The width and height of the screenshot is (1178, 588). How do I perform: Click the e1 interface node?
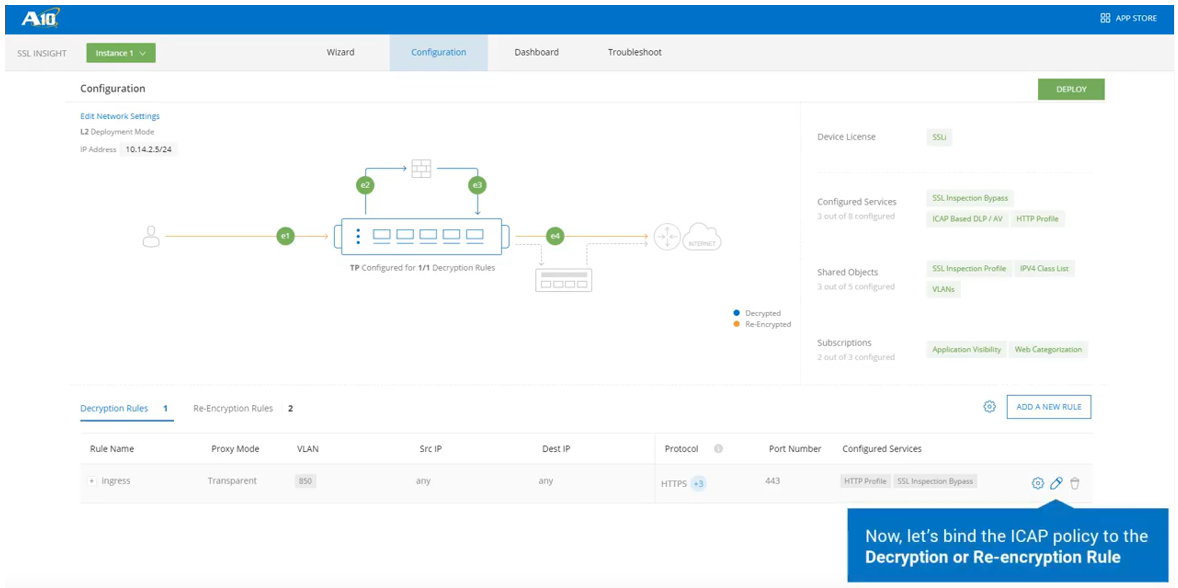tap(285, 236)
